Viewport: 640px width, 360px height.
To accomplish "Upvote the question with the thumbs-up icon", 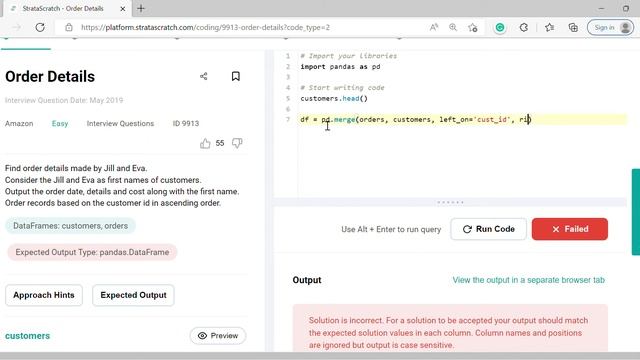I will (x=205, y=143).
